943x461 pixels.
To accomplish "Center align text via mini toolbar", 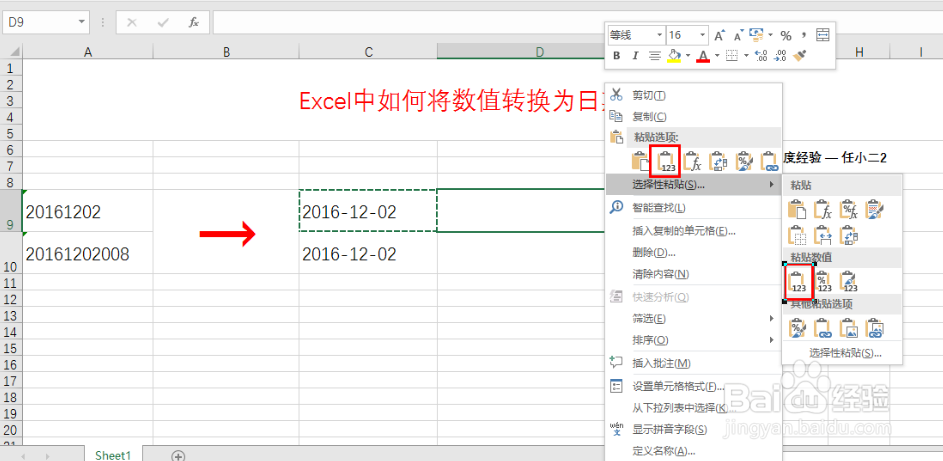I will pyautogui.click(x=655, y=55).
